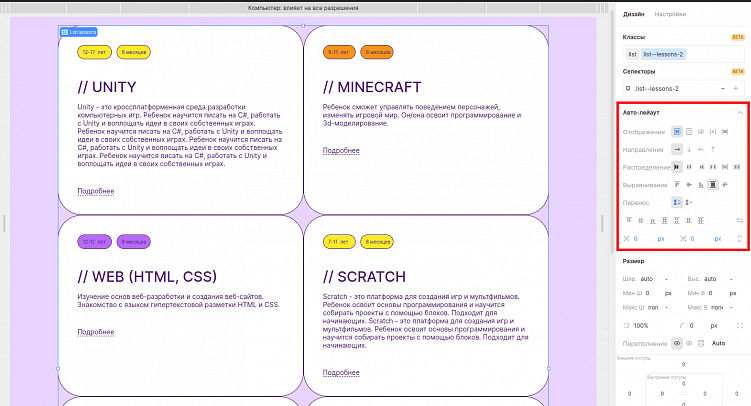
Task: Select the // SCRATCH heading
Action: coord(364,277)
